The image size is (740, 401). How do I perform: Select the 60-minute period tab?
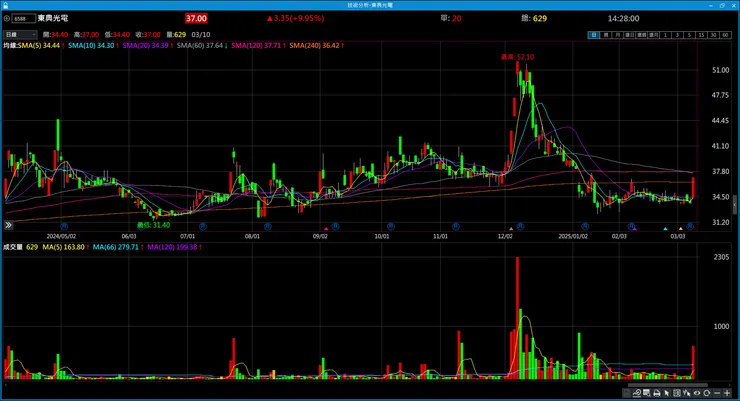pyautogui.click(x=725, y=35)
